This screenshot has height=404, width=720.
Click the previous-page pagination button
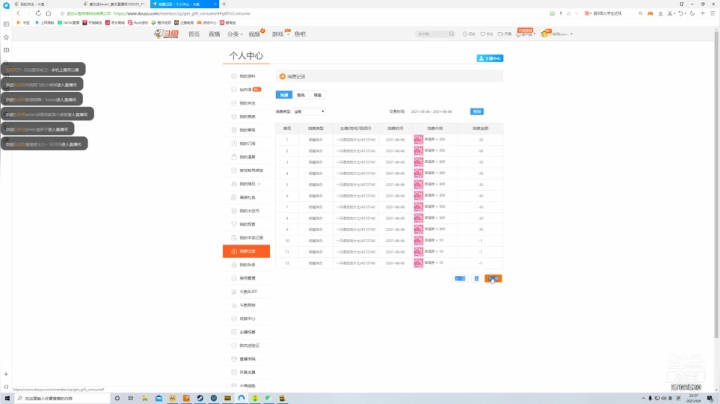click(x=460, y=279)
